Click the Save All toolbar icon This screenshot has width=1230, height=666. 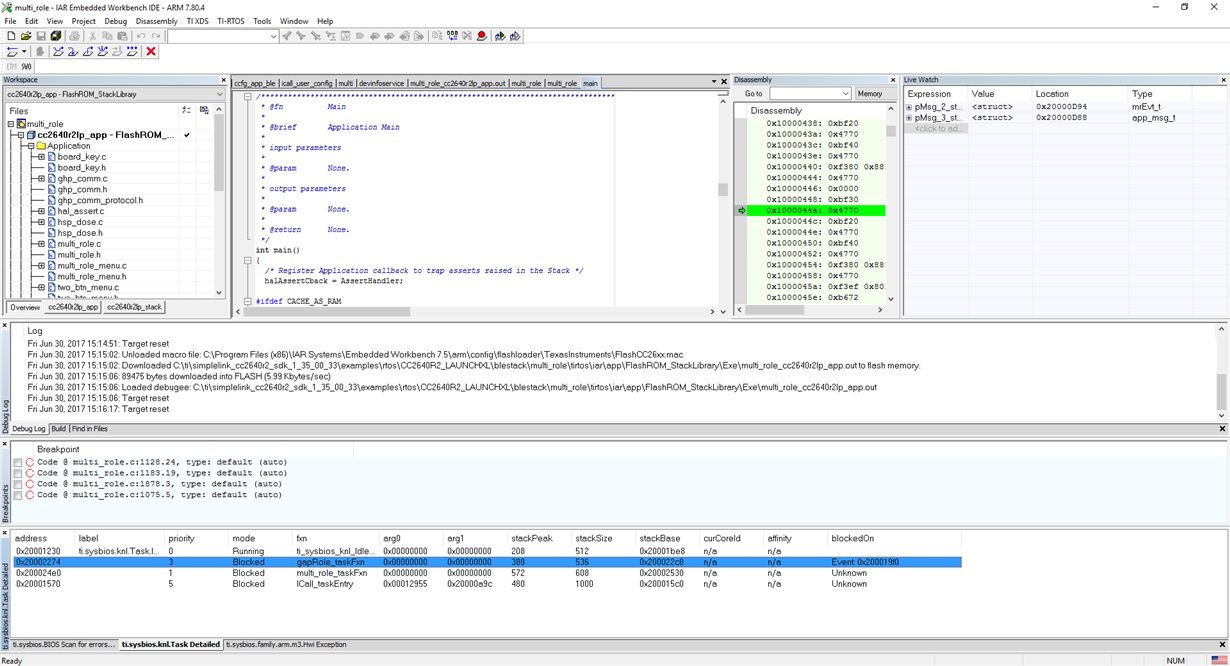[57, 35]
